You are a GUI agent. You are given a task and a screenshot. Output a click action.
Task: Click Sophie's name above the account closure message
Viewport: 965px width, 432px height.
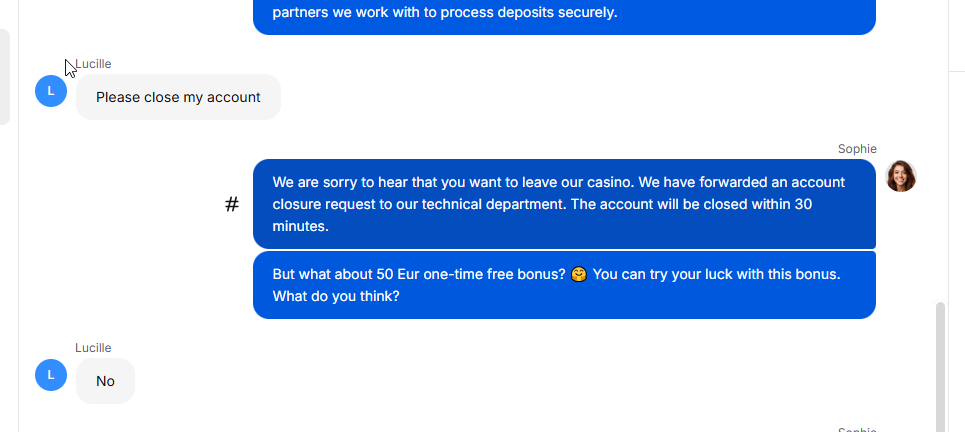pyautogui.click(x=857, y=149)
